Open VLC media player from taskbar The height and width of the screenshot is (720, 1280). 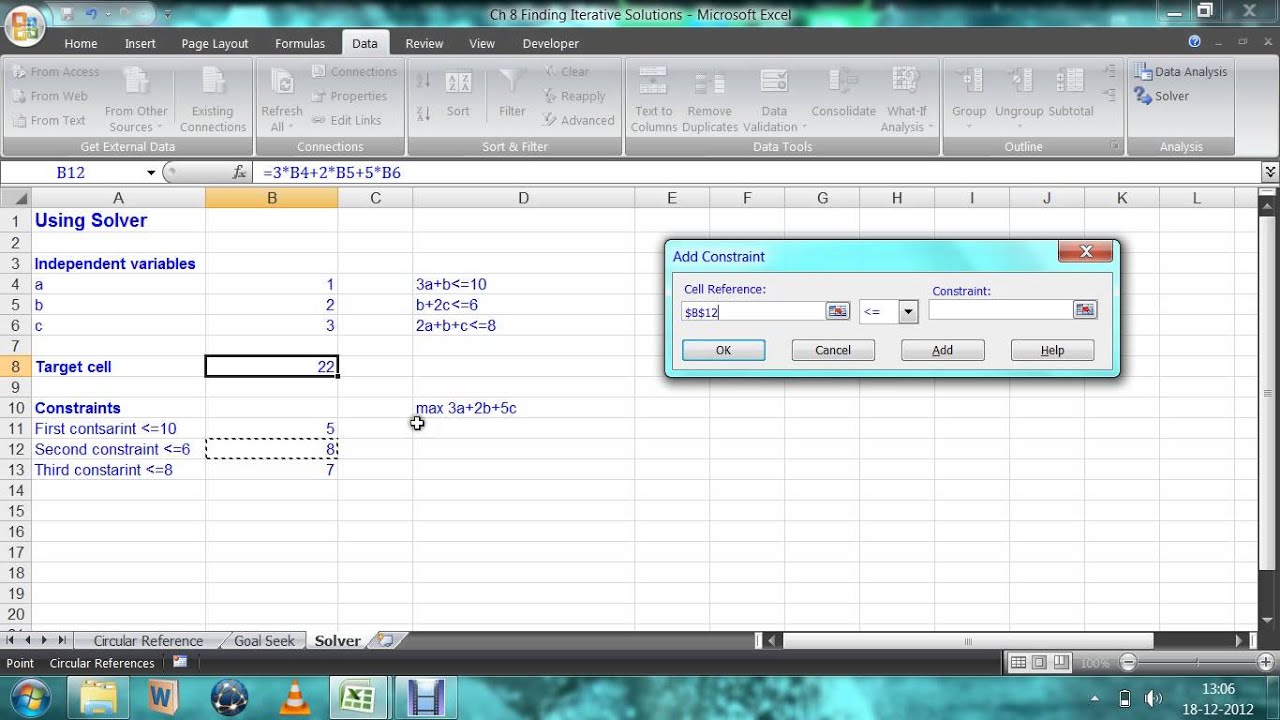294,697
